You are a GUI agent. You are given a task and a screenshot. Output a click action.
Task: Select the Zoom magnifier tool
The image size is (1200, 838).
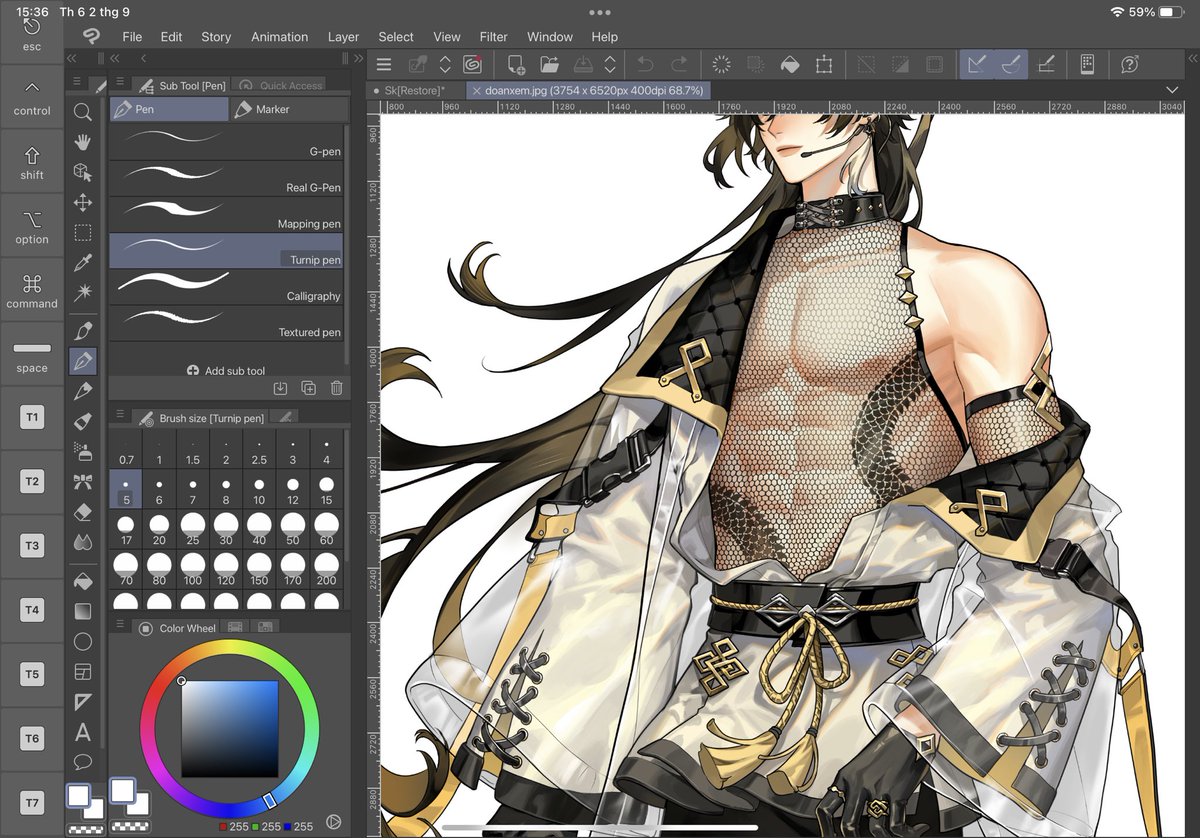click(x=83, y=112)
